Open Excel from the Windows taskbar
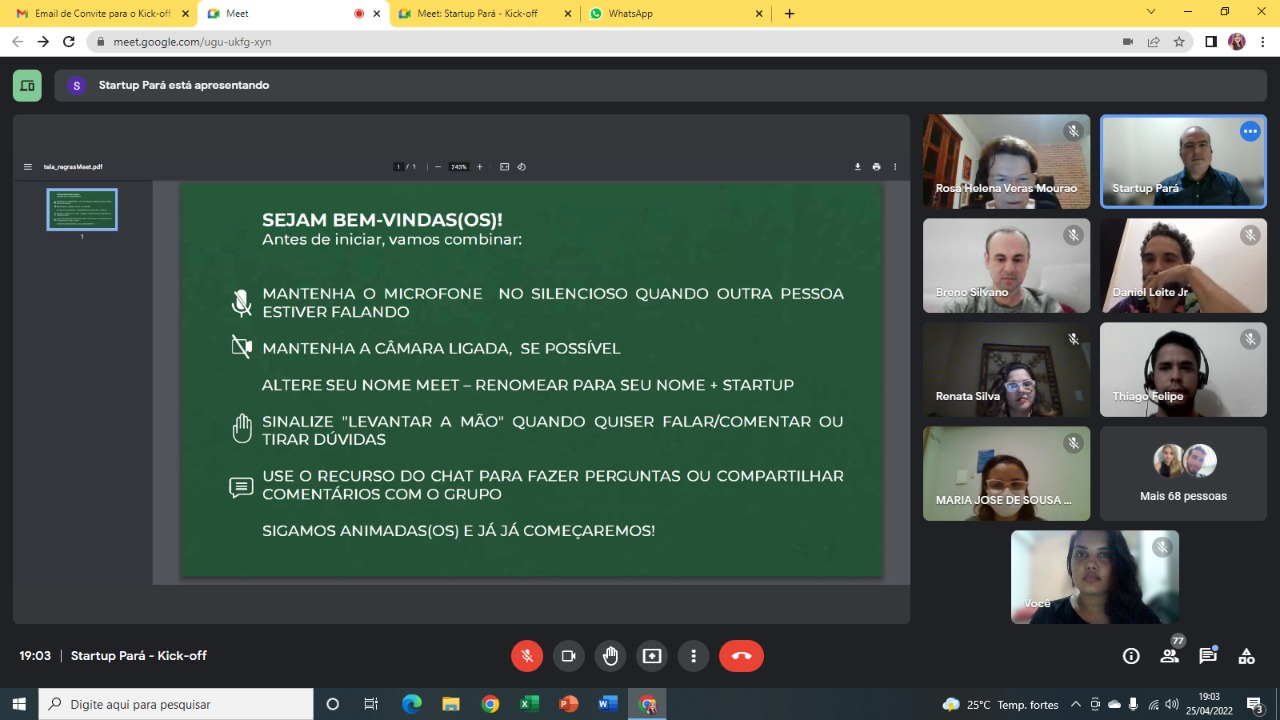Screen dimensions: 1280x720 click(529, 704)
